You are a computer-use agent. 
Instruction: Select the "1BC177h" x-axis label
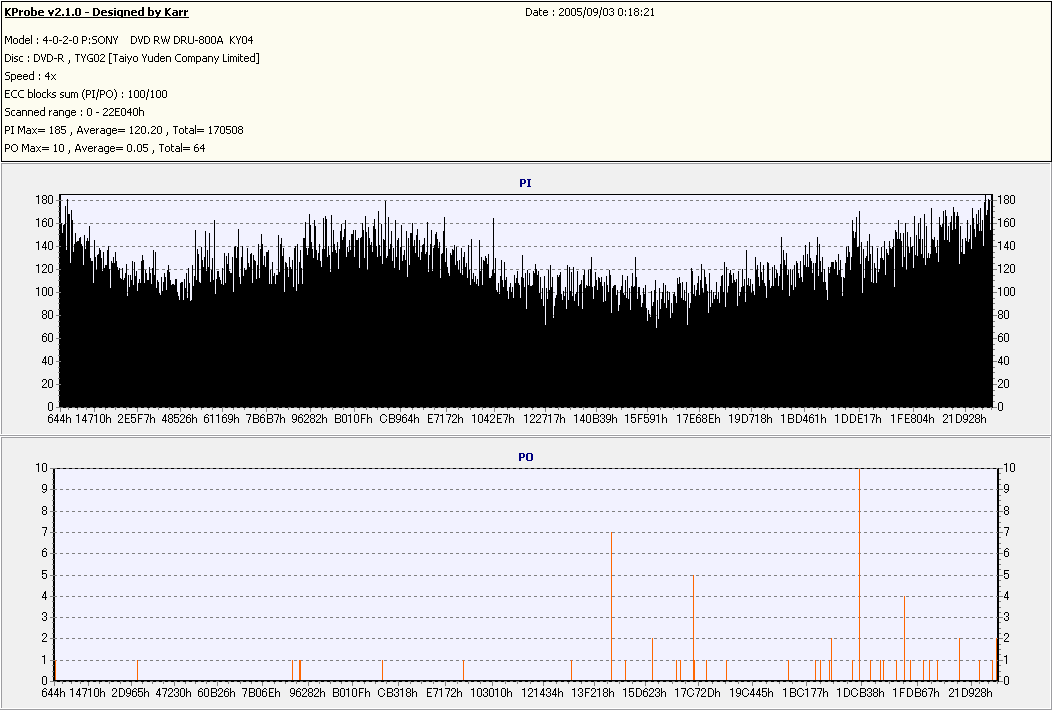(x=805, y=693)
